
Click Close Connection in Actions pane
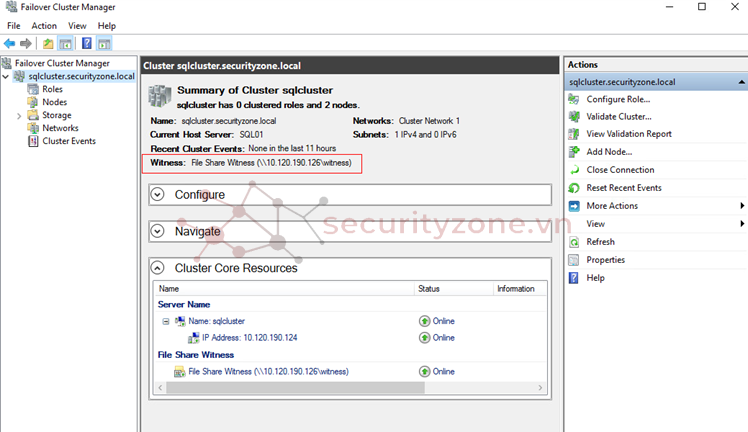(620, 170)
